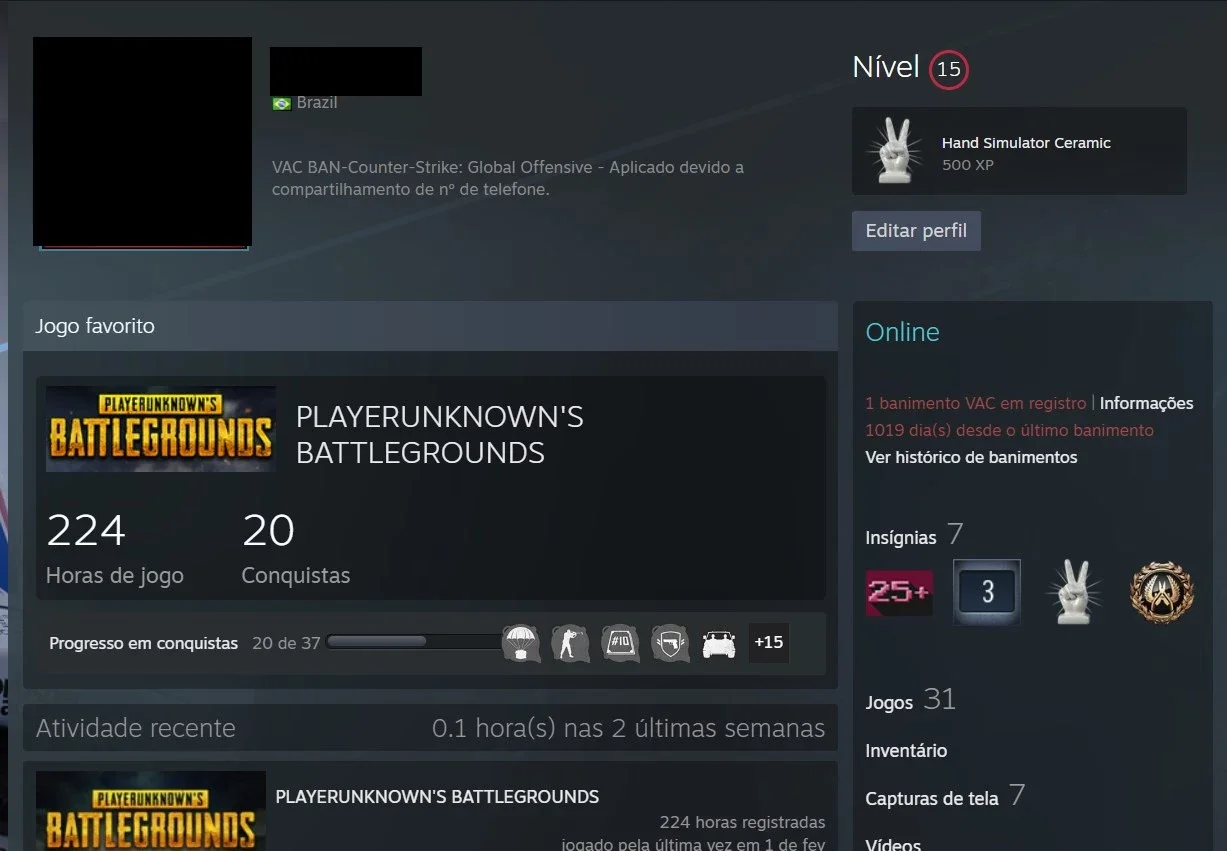1227x851 pixels.
Task: Open the Insígnias badges list
Action: coord(901,538)
